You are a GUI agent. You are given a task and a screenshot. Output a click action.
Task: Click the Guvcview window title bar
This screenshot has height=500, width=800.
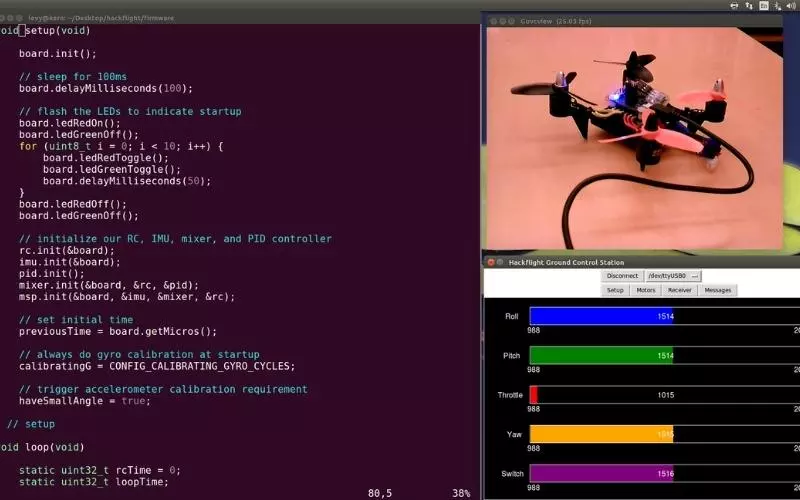(633, 21)
